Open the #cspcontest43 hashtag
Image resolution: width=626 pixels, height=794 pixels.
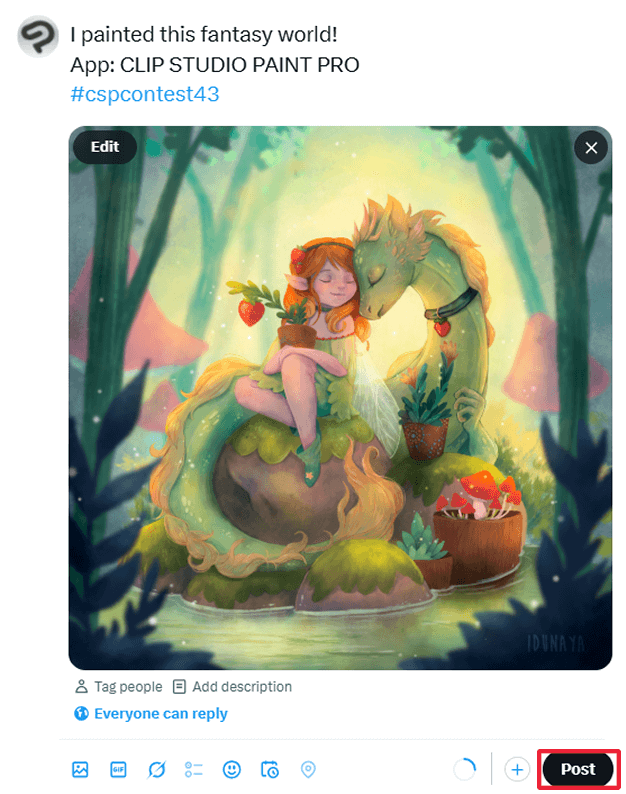click(x=145, y=94)
